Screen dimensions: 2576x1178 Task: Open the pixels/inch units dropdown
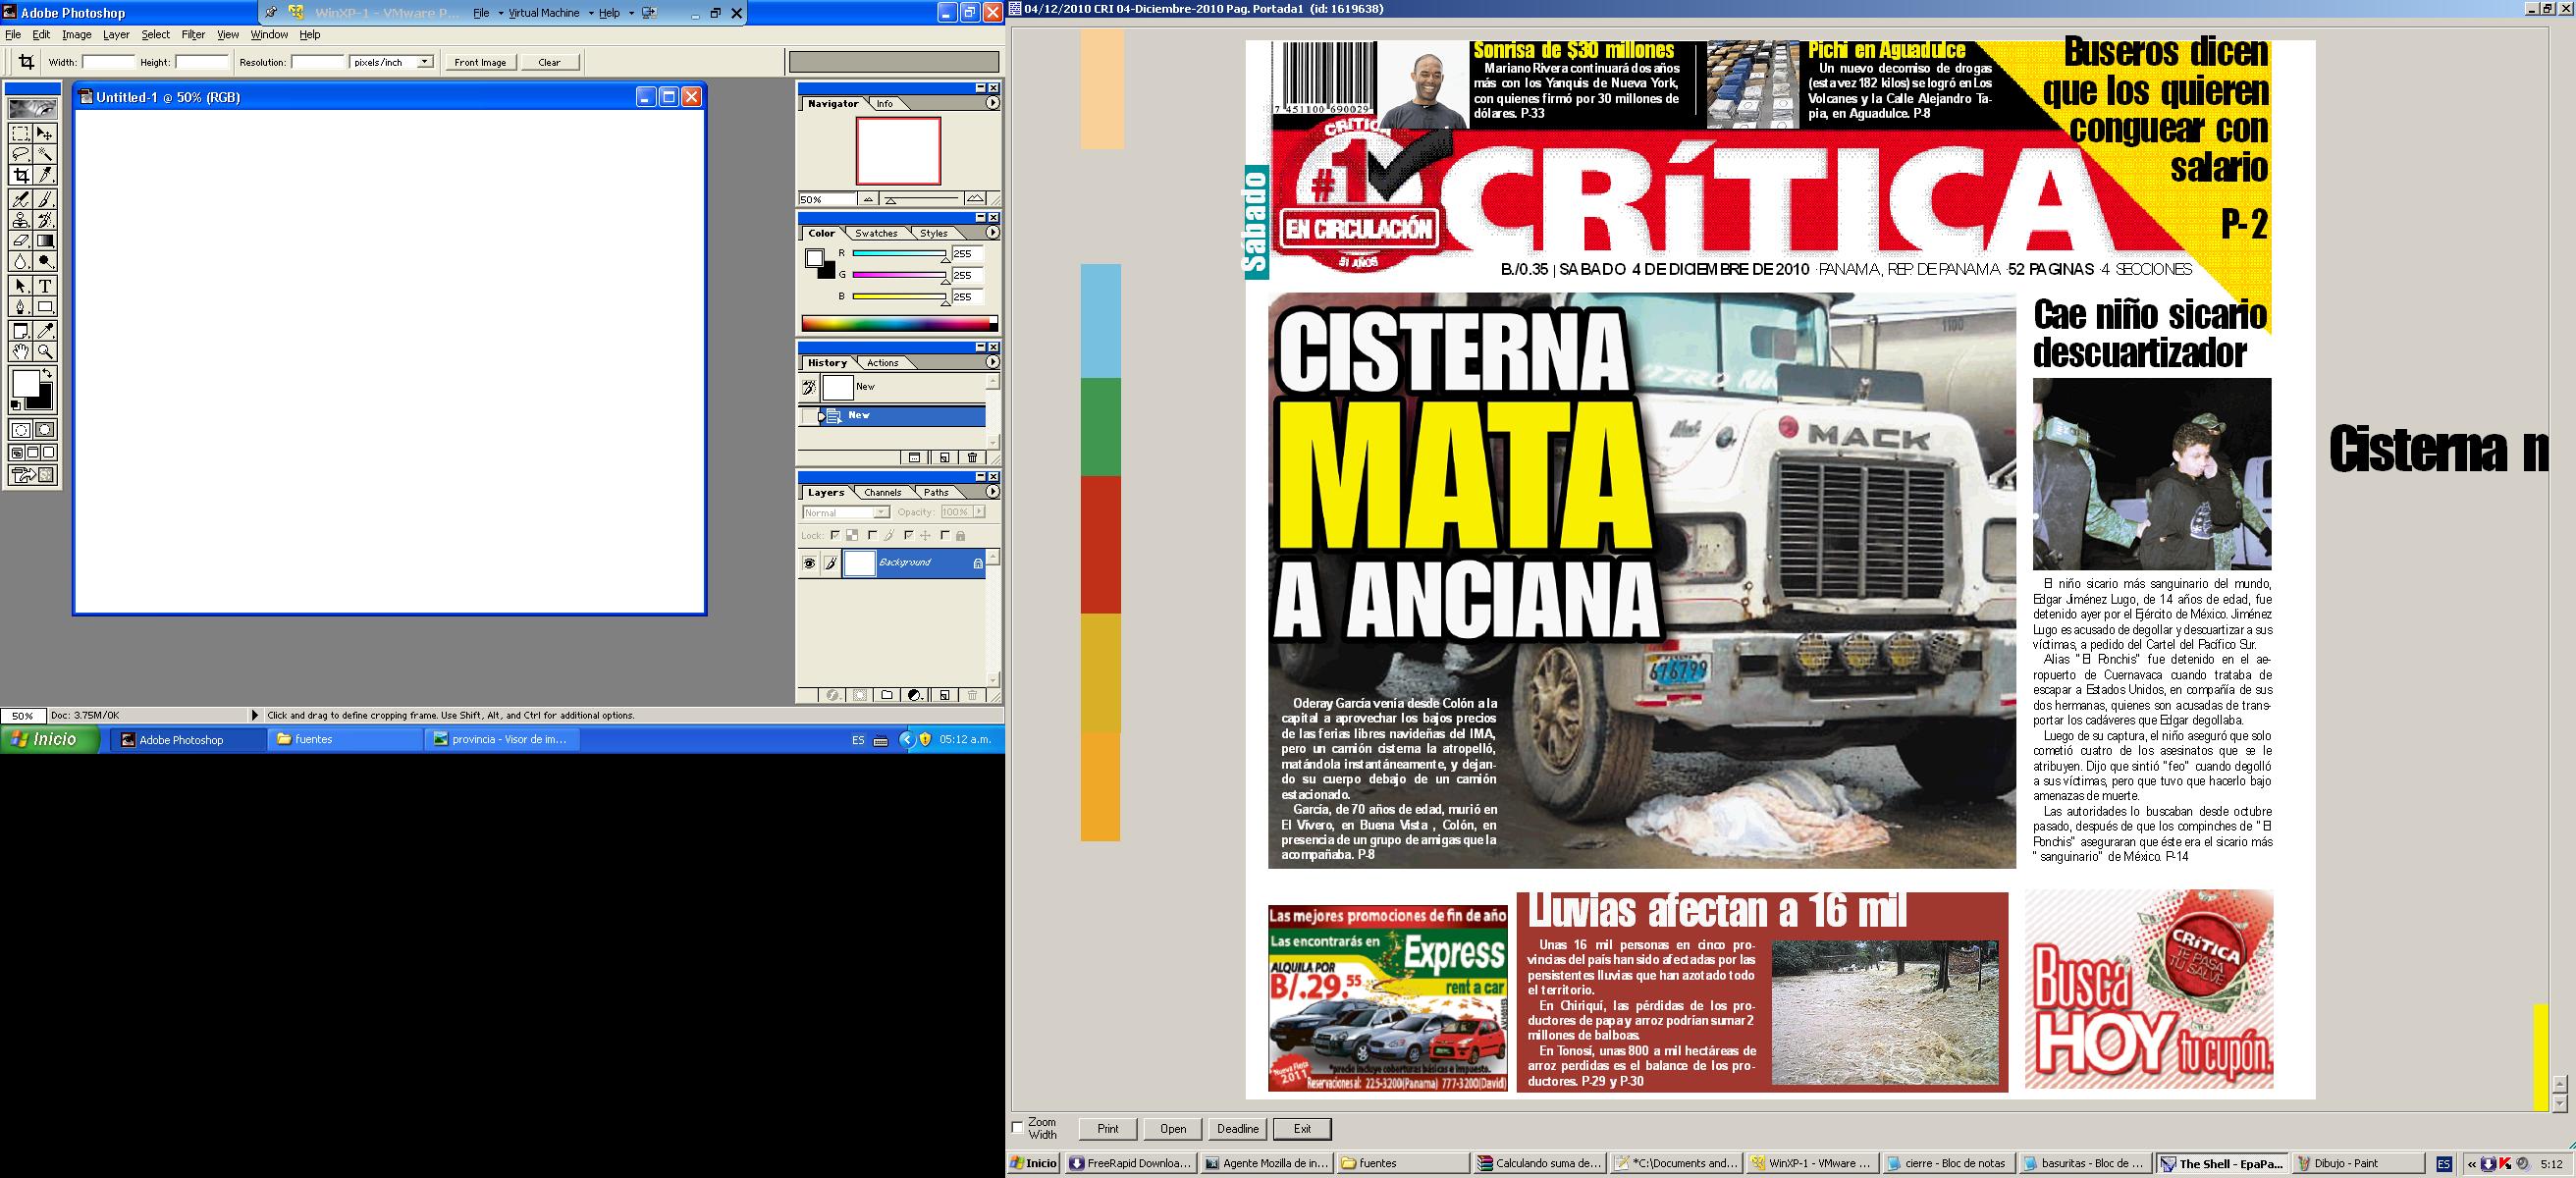[425, 62]
